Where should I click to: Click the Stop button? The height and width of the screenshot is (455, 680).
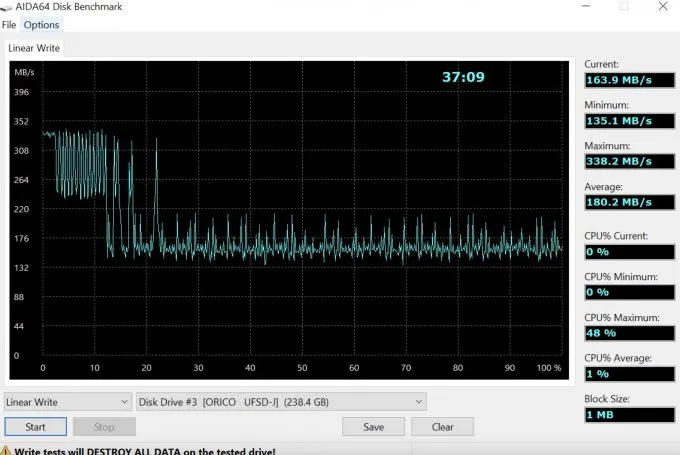[104, 427]
